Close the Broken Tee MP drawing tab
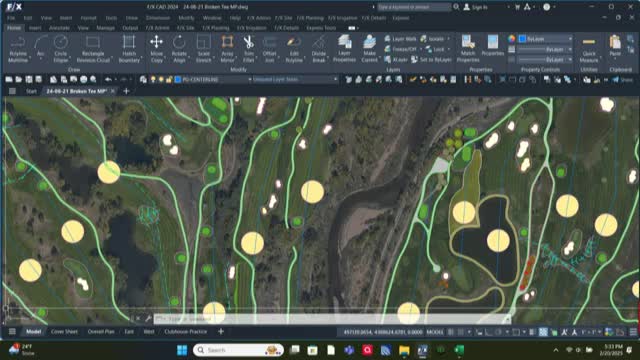 [113, 91]
